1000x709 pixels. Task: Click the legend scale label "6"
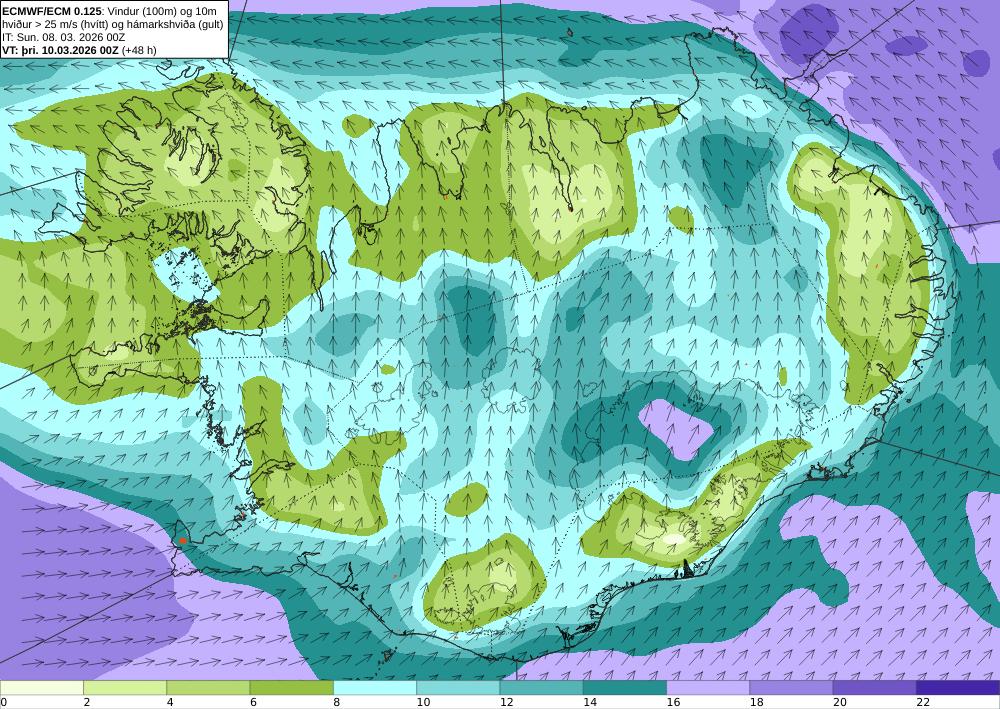(253, 703)
